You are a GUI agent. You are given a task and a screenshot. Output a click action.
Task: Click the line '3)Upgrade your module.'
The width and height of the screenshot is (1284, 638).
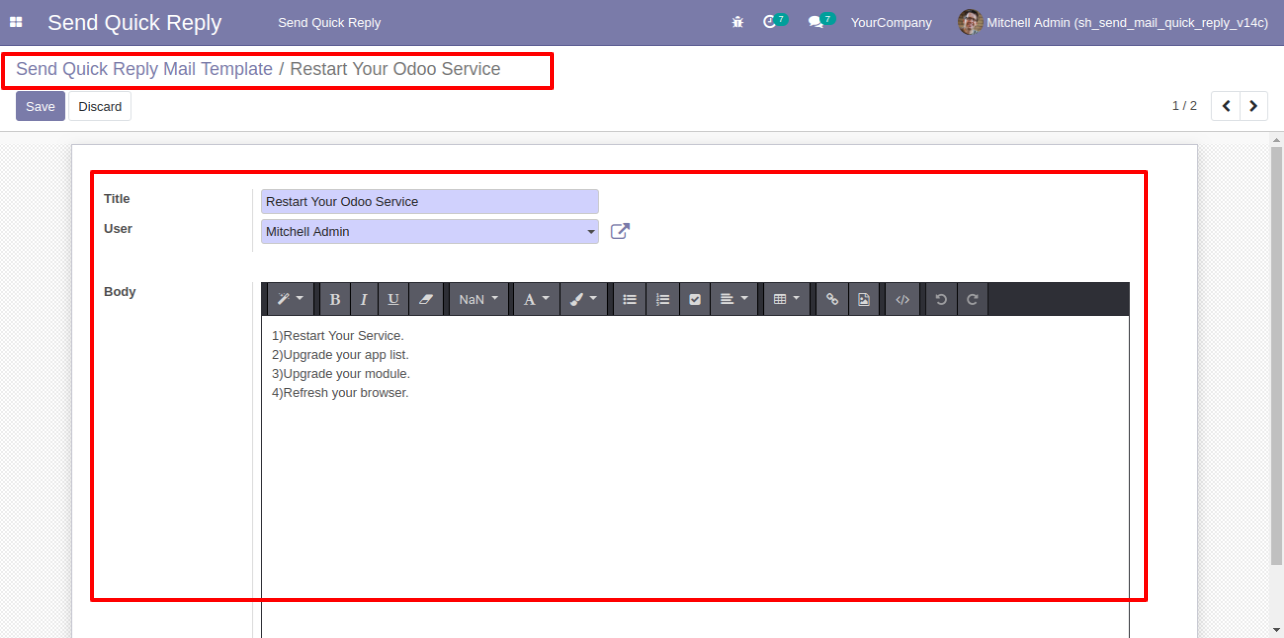[341, 374]
